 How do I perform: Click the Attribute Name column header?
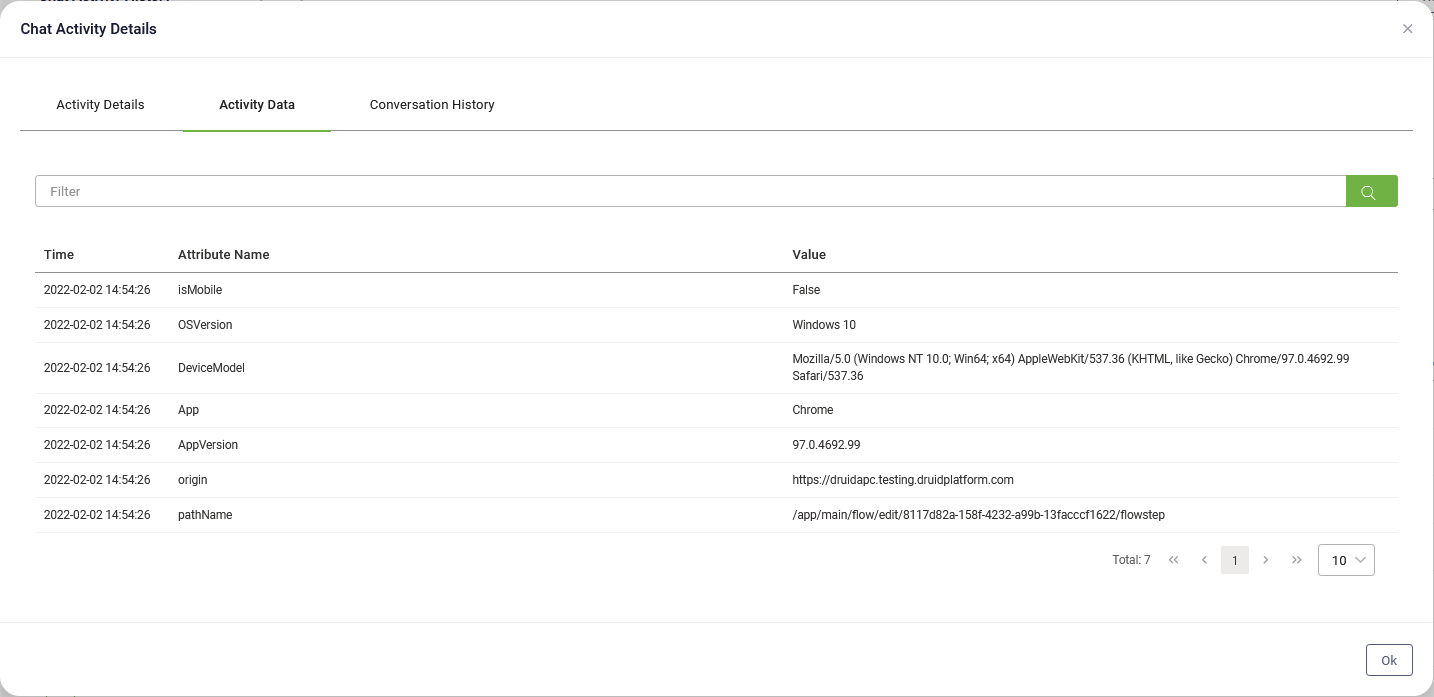point(223,255)
